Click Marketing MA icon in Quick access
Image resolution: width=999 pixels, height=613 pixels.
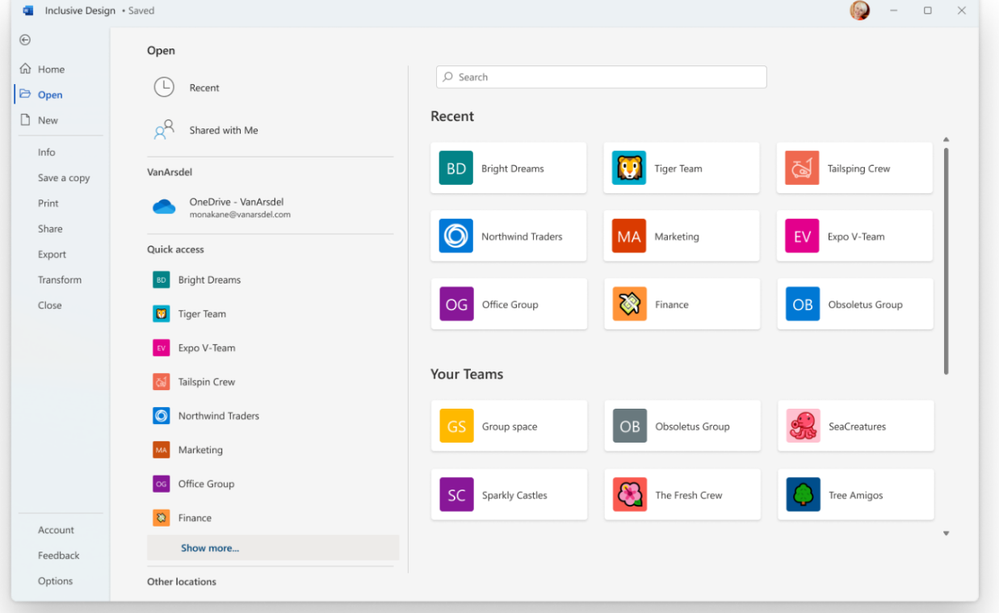click(x=161, y=450)
